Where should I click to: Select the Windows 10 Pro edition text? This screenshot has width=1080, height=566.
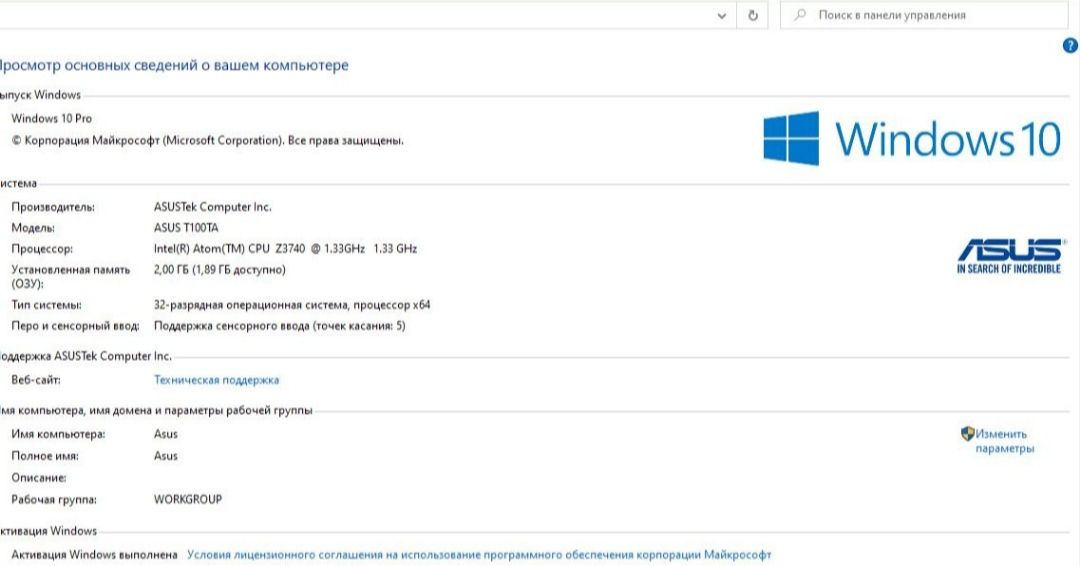click(52, 118)
